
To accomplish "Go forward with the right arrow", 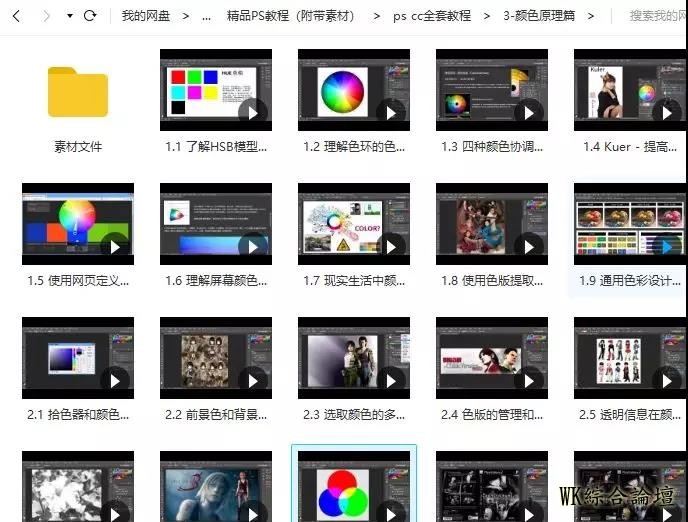I will click(x=46, y=16).
